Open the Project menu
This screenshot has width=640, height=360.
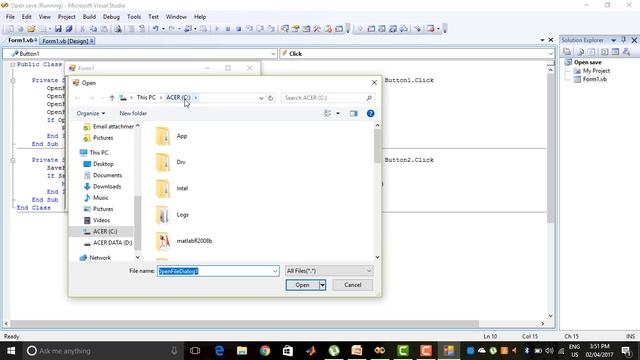tap(67, 17)
